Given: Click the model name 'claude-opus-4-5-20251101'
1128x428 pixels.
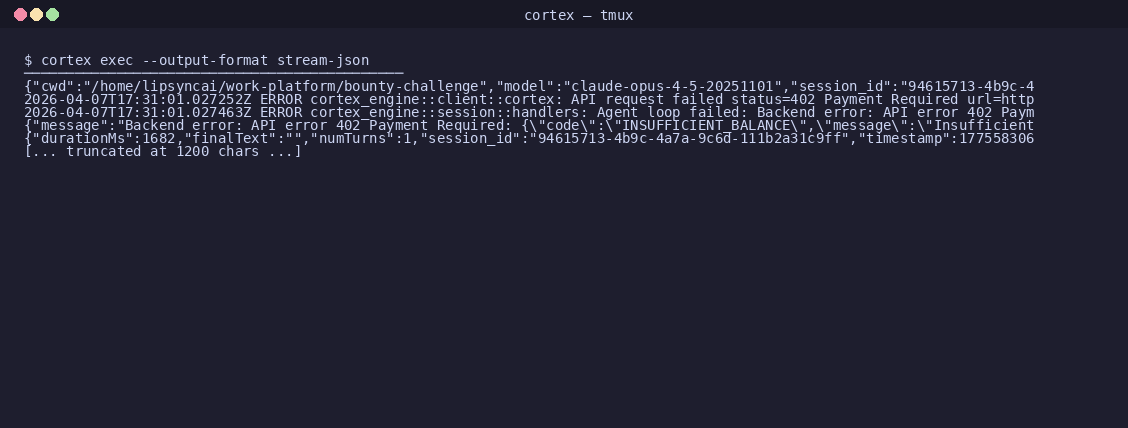Looking at the screenshot, I should 673,86.
